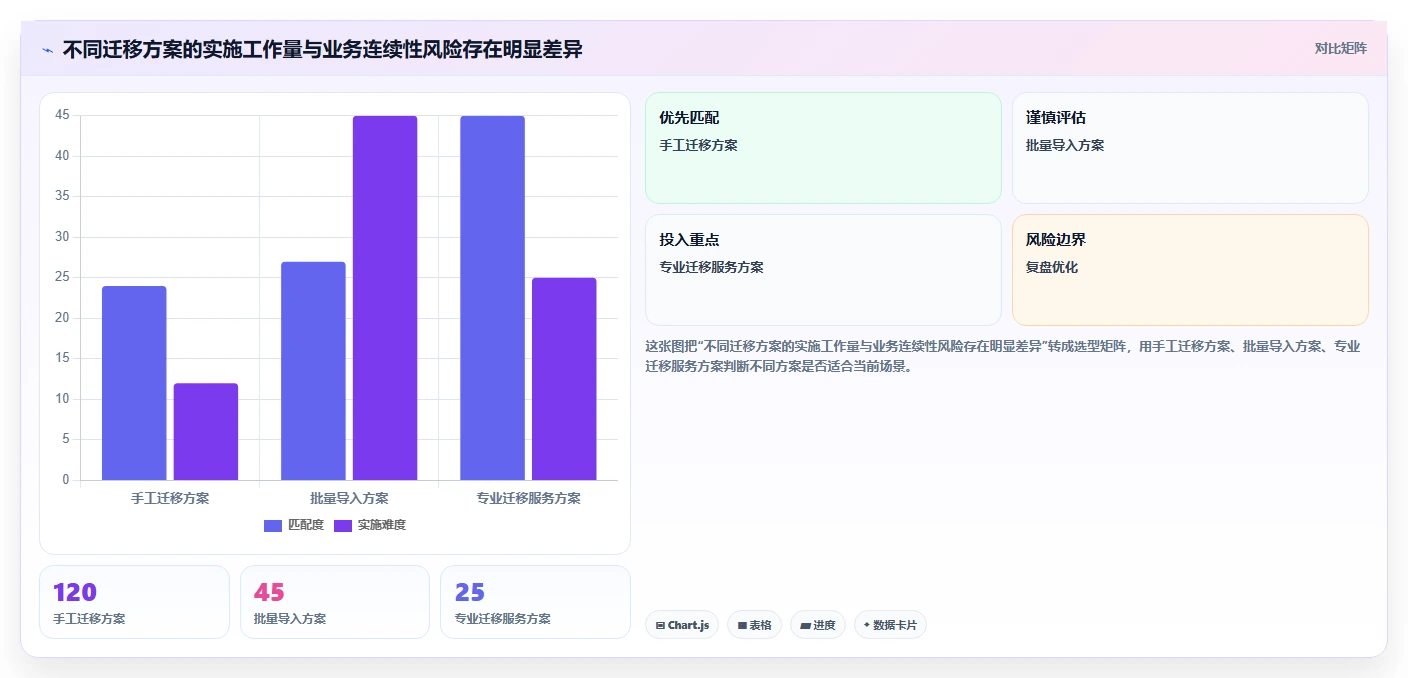Select the 实施难度 bar for 批量导入方案
The image size is (1408, 678).
(385, 298)
